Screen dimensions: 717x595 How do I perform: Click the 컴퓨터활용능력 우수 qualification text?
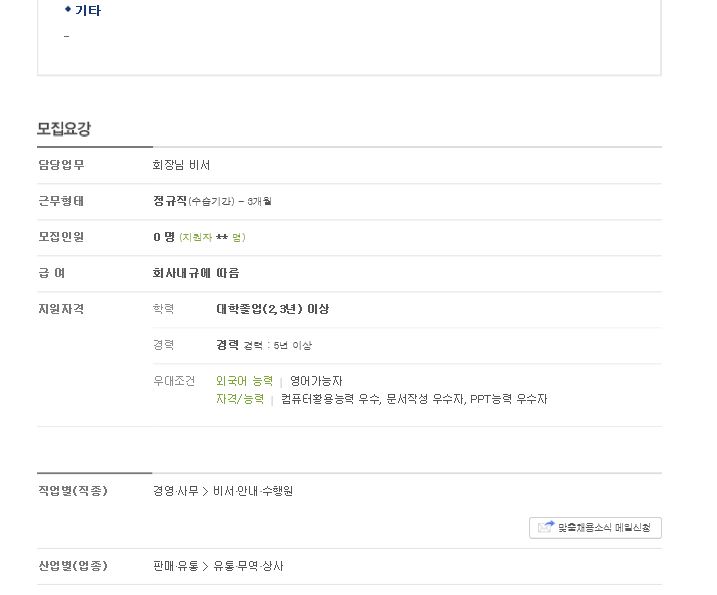(x=330, y=399)
